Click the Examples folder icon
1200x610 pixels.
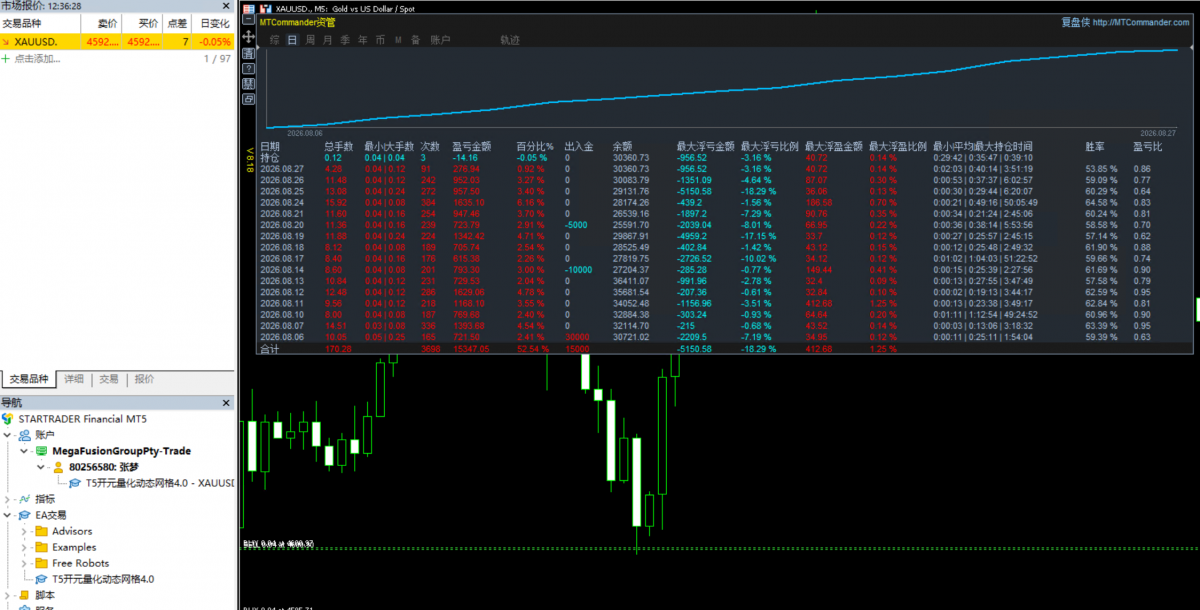[41, 547]
